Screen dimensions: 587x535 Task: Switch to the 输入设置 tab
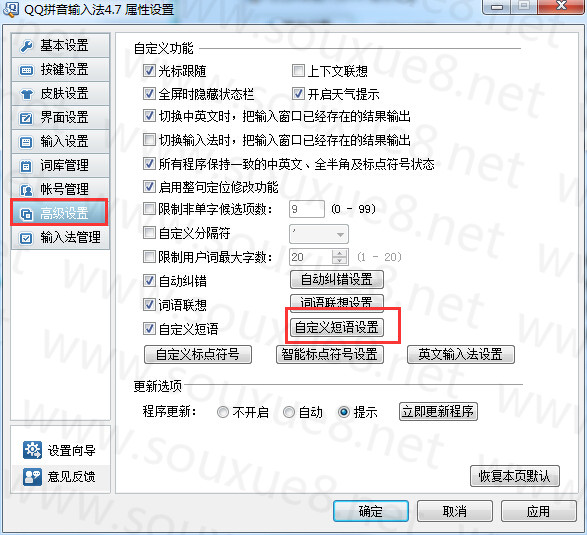(60, 142)
